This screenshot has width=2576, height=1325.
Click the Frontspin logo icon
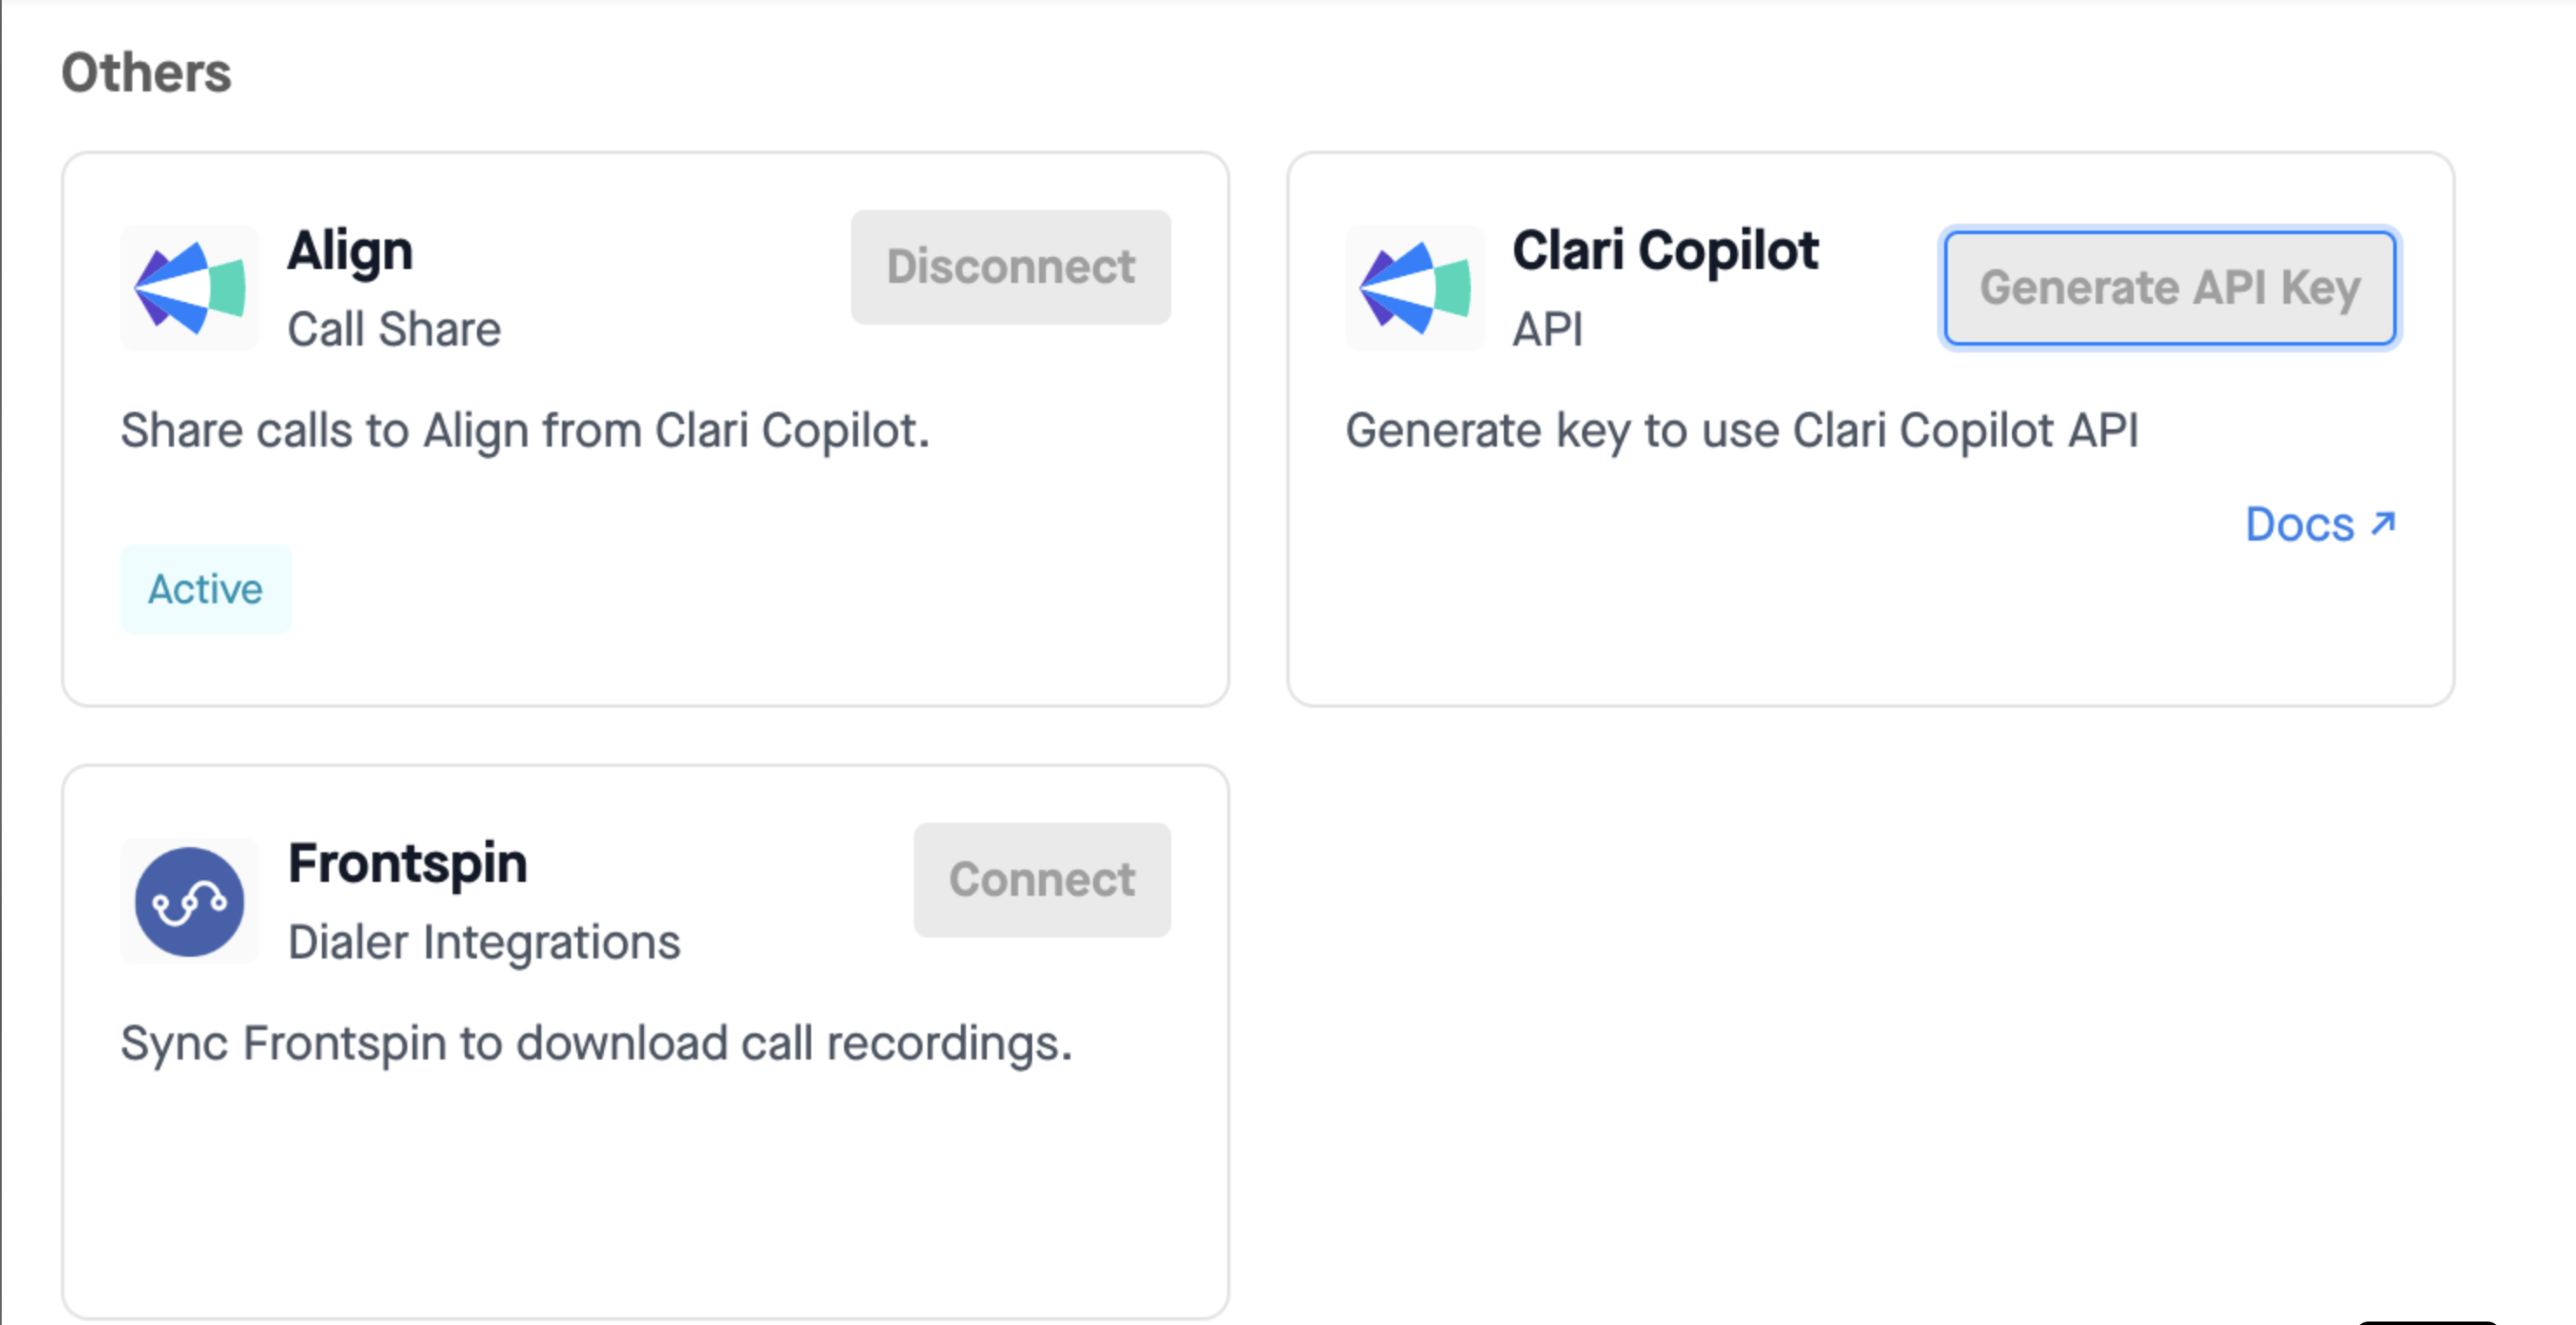point(190,901)
